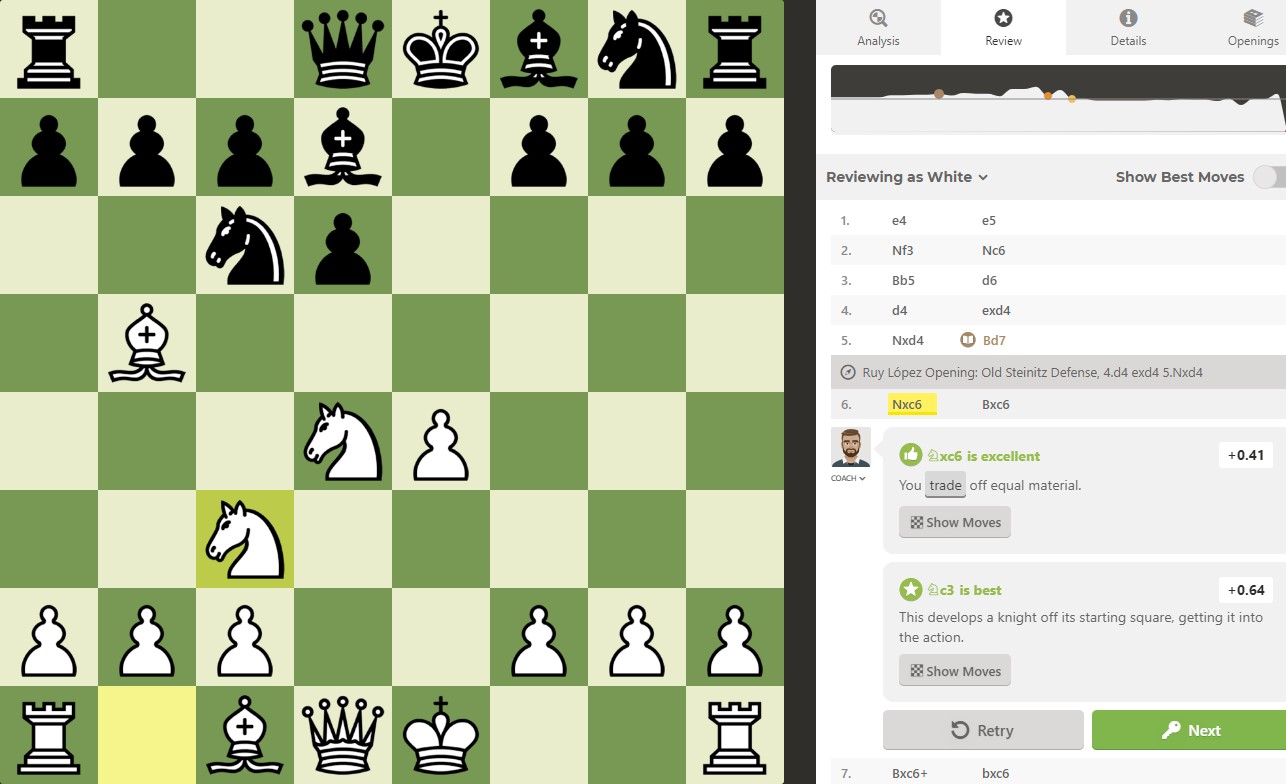Image resolution: width=1286 pixels, height=784 pixels.
Task: Click the coach avatar thumbnail
Action: tap(850, 447)
